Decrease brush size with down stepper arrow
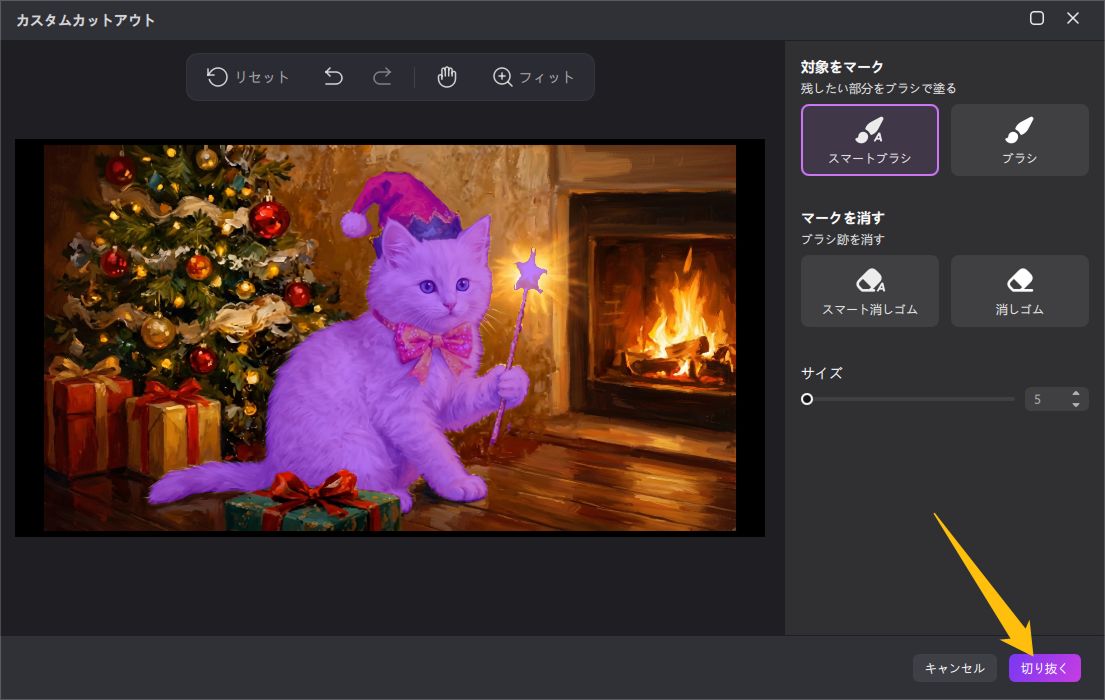 coord(1076,405)
